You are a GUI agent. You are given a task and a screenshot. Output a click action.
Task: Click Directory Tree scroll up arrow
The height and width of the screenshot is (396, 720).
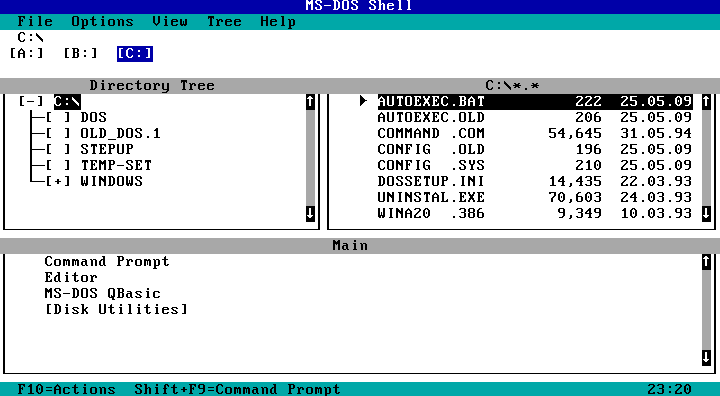click(x=310, y=102)
